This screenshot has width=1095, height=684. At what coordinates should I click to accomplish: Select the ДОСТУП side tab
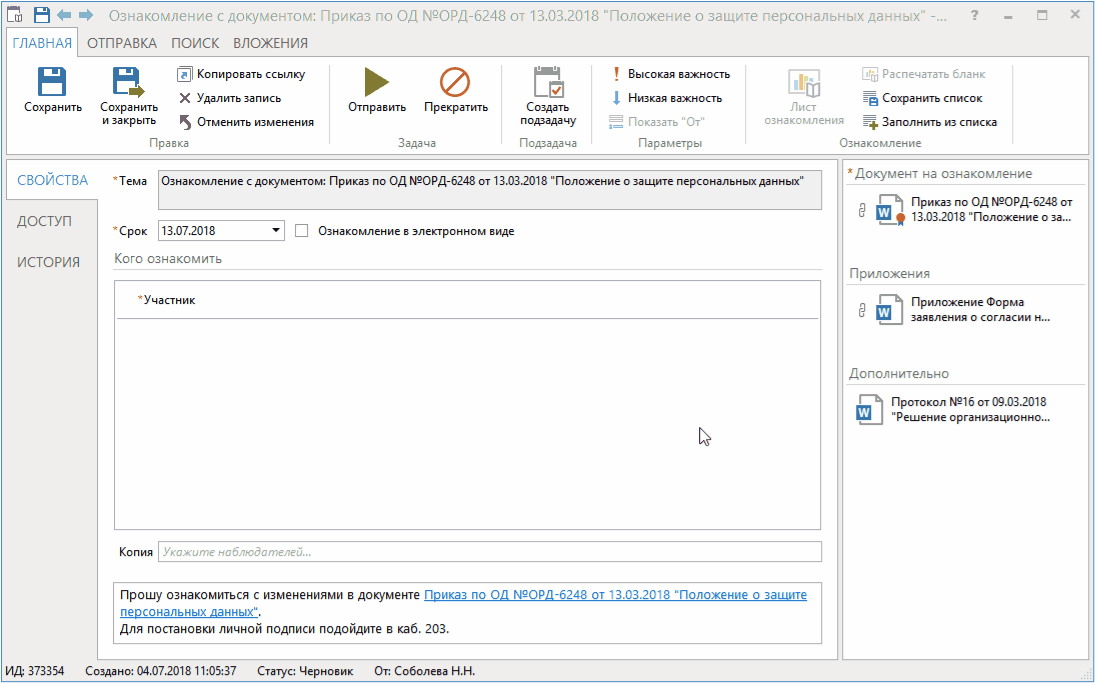(x=45, y=221)
